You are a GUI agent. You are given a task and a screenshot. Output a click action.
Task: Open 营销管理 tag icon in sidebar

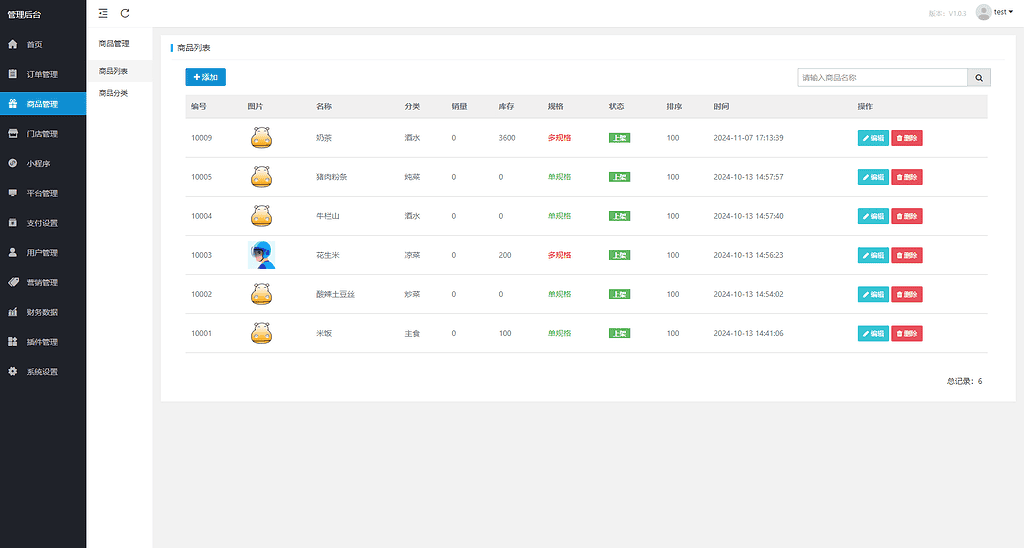[x=12, y=282]
